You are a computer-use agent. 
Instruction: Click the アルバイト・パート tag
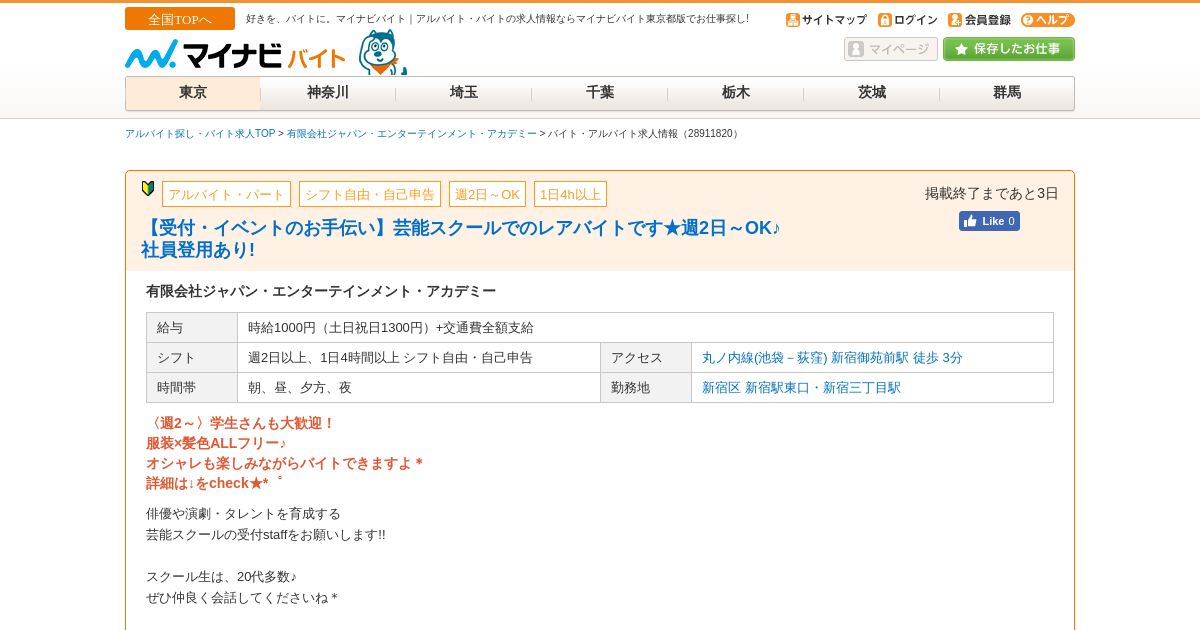[x=226, y=194]
